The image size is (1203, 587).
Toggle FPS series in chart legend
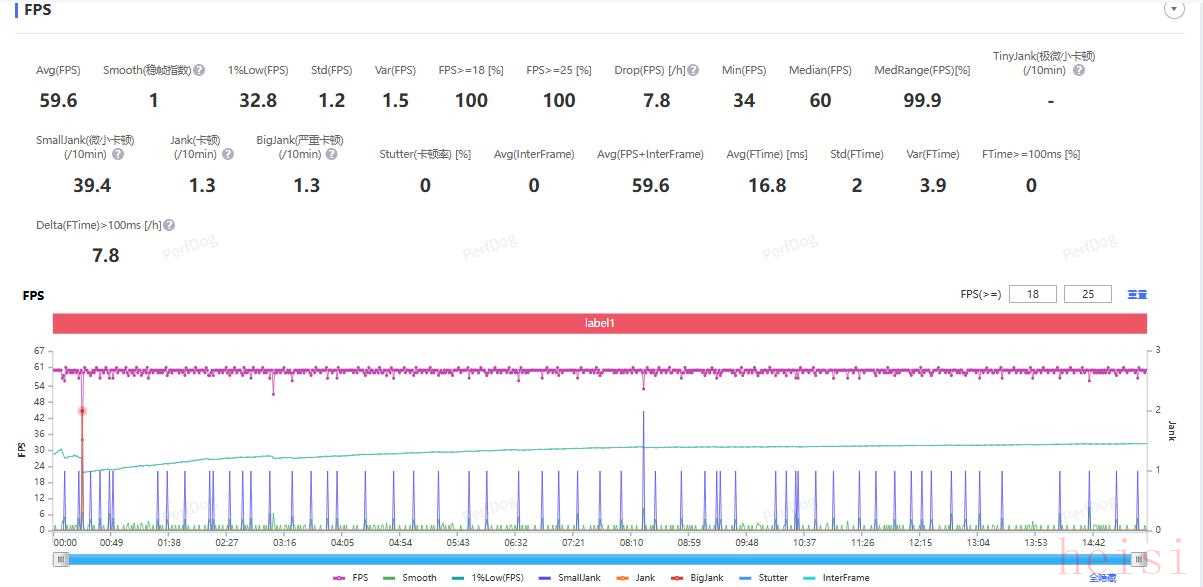pyautogui.click(x=351, y=578)
